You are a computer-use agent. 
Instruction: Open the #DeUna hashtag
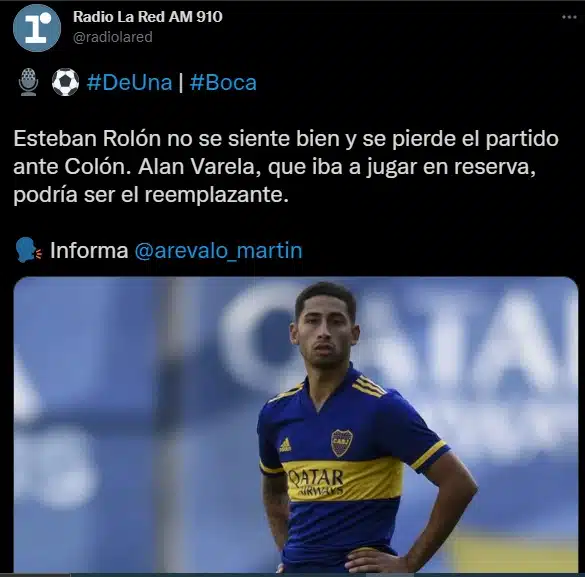click(129, 82)
